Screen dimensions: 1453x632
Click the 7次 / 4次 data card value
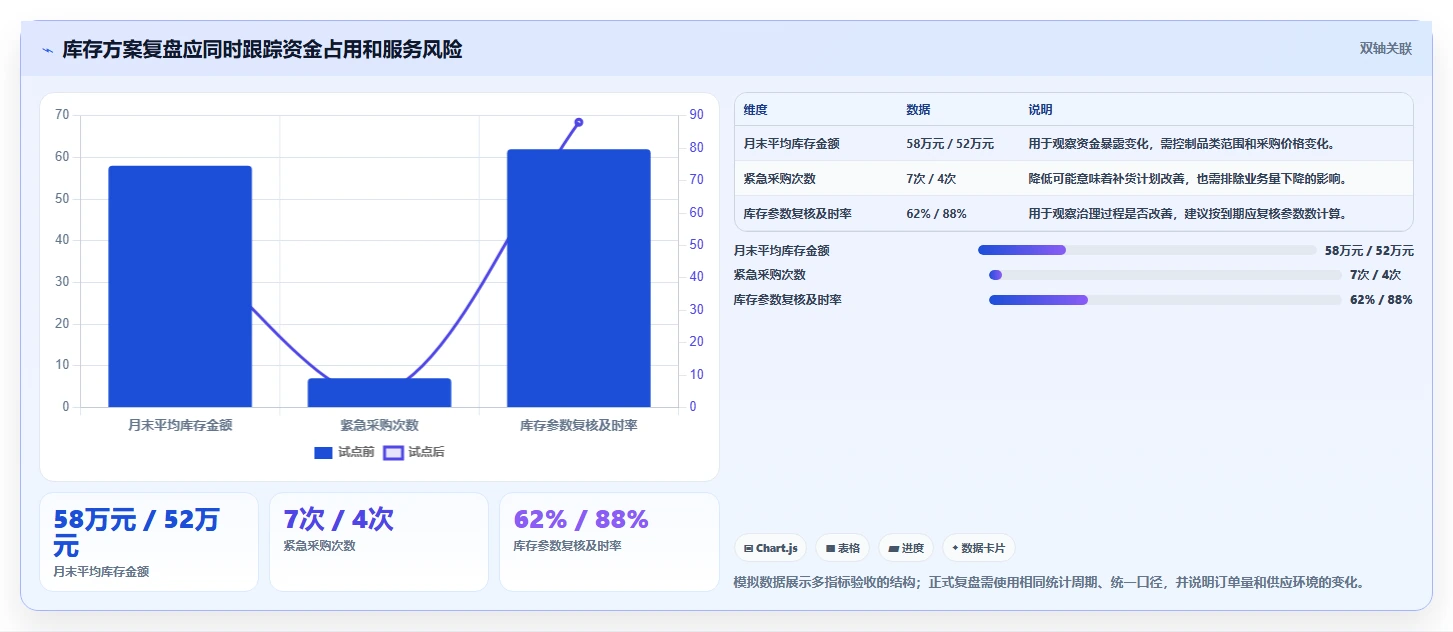point(338,520)
